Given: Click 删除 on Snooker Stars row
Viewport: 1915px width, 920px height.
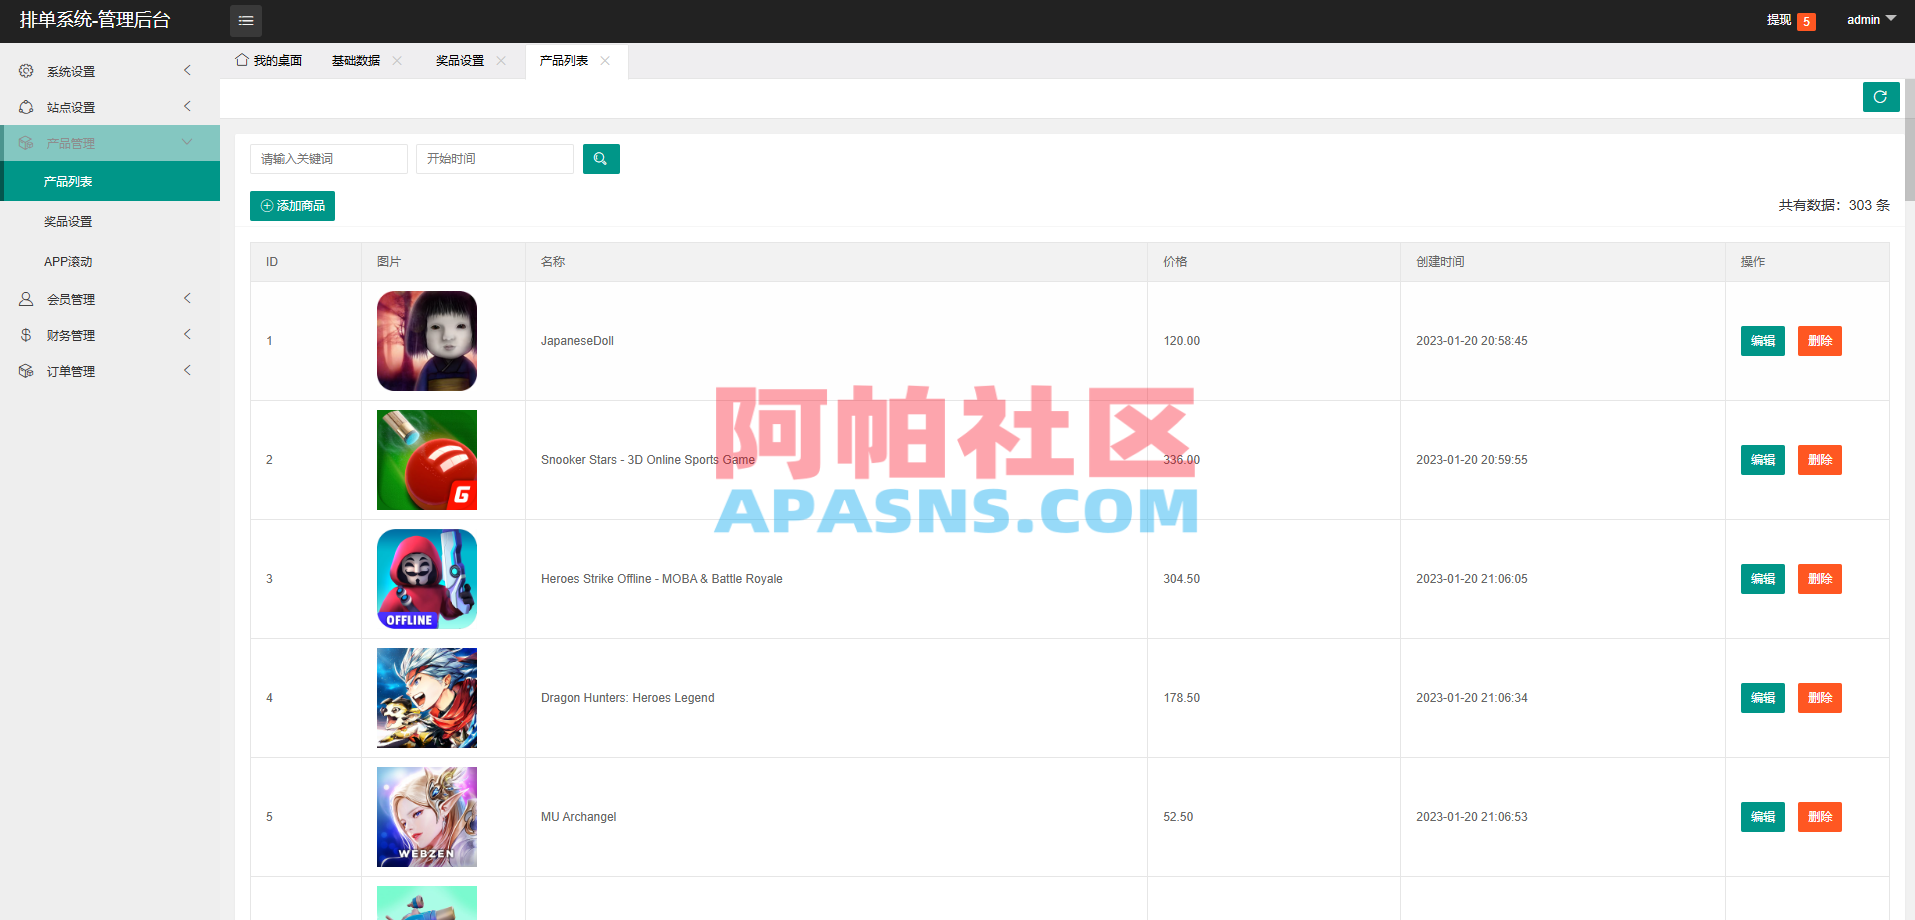Looking at the screenshot, I should pyautogui.click(x=1819, y=459).
